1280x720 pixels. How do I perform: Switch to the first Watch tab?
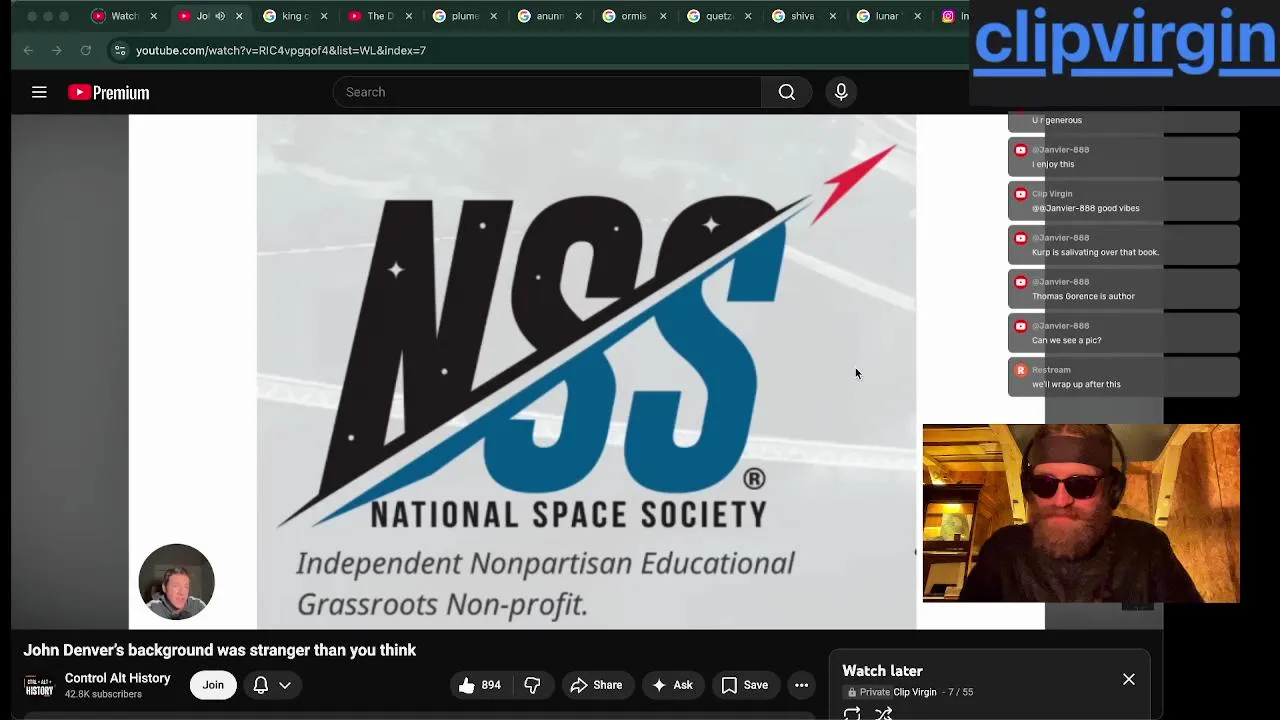(124, 16)
